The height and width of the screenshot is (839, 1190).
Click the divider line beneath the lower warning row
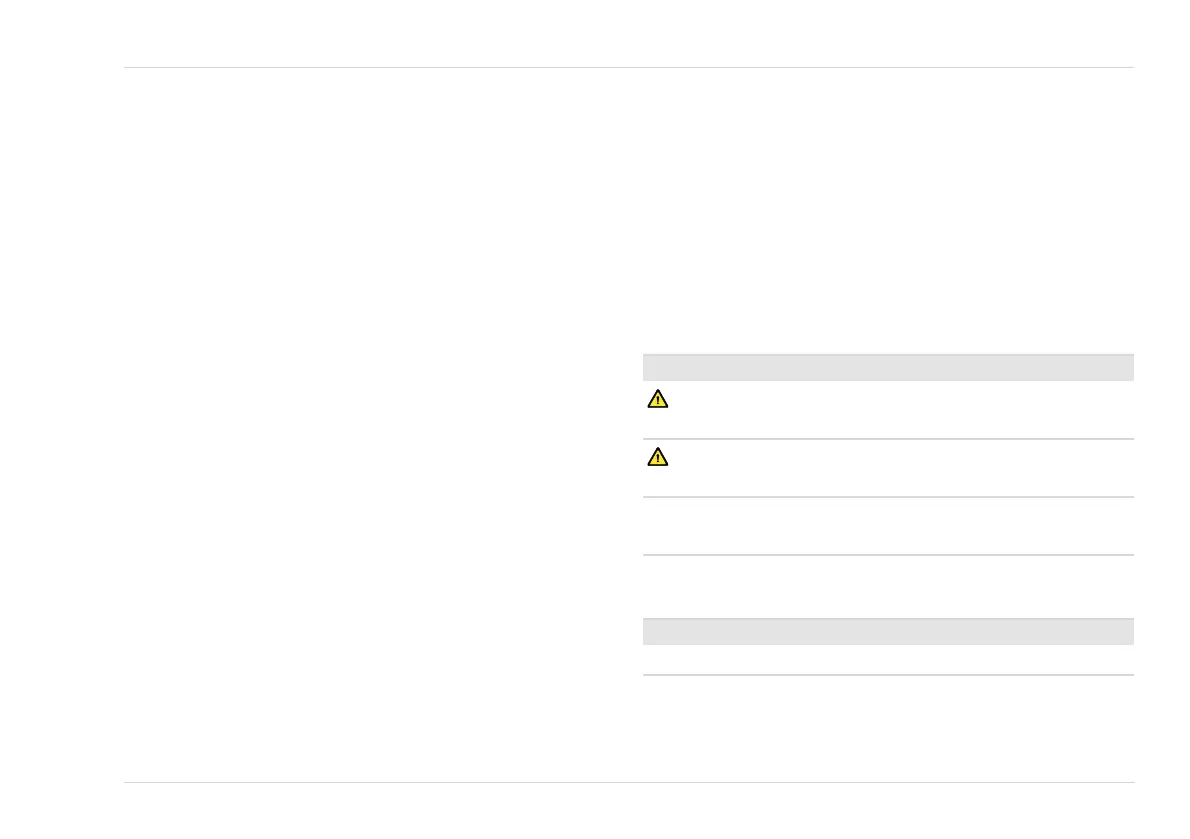click(887, 497)
